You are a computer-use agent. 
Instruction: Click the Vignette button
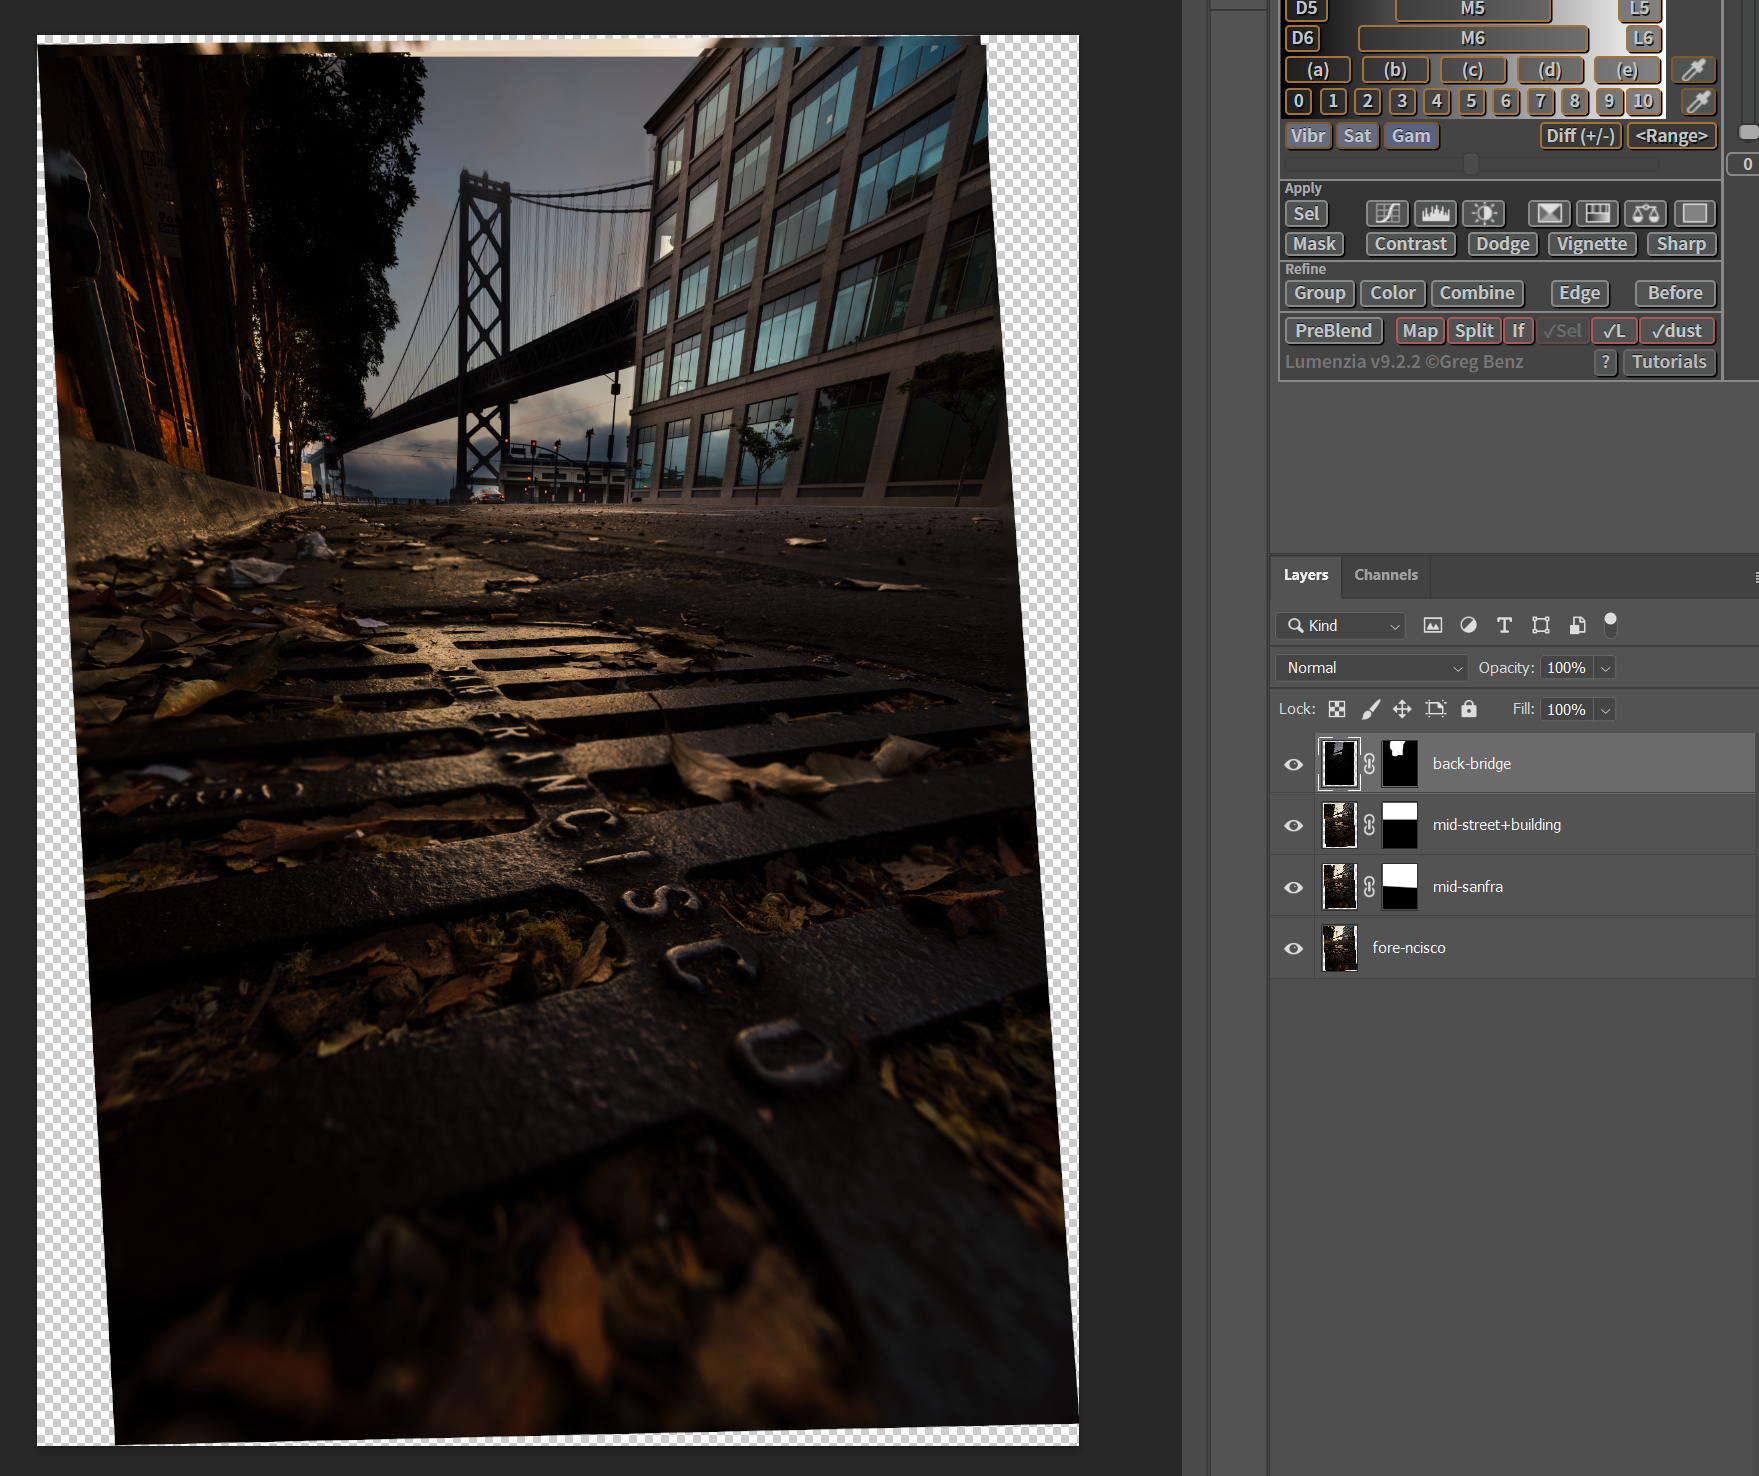1591,244
